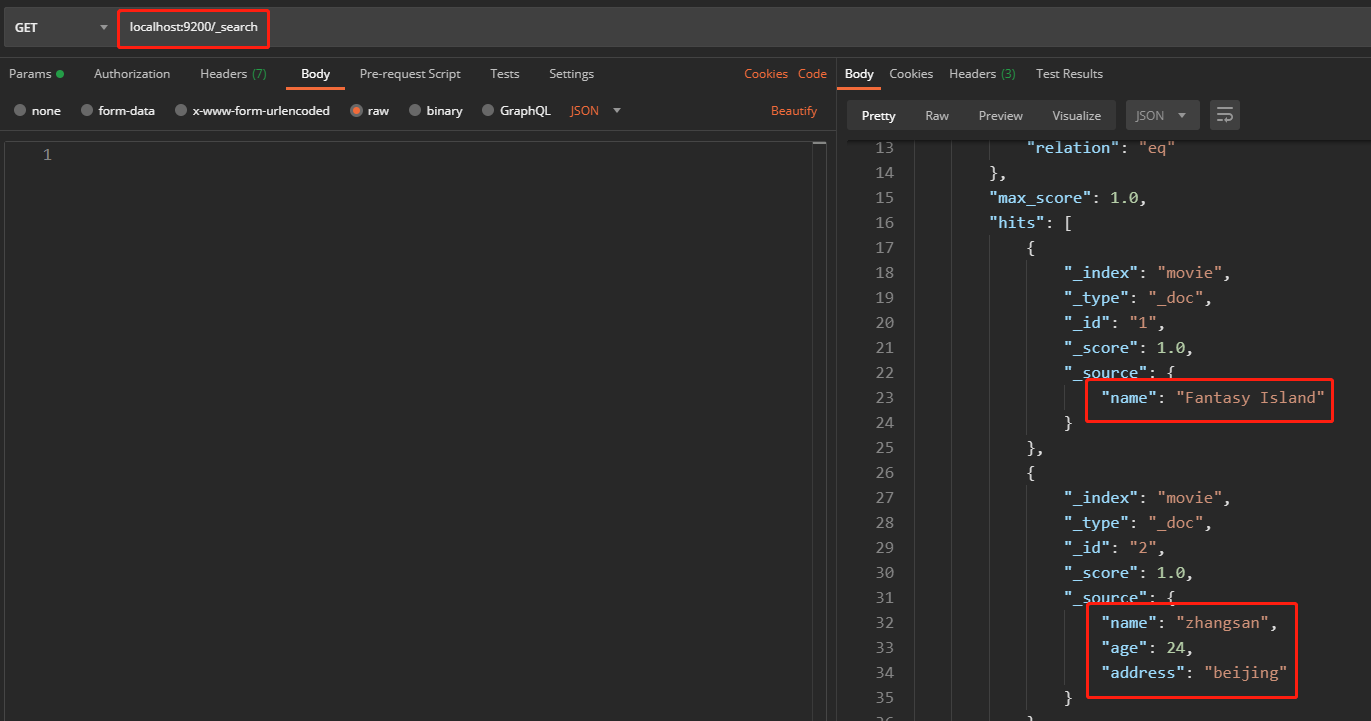This screenshot has width=1371, height=721.
Task: Select the request Body tab
Action: click(x=315, y=74)
